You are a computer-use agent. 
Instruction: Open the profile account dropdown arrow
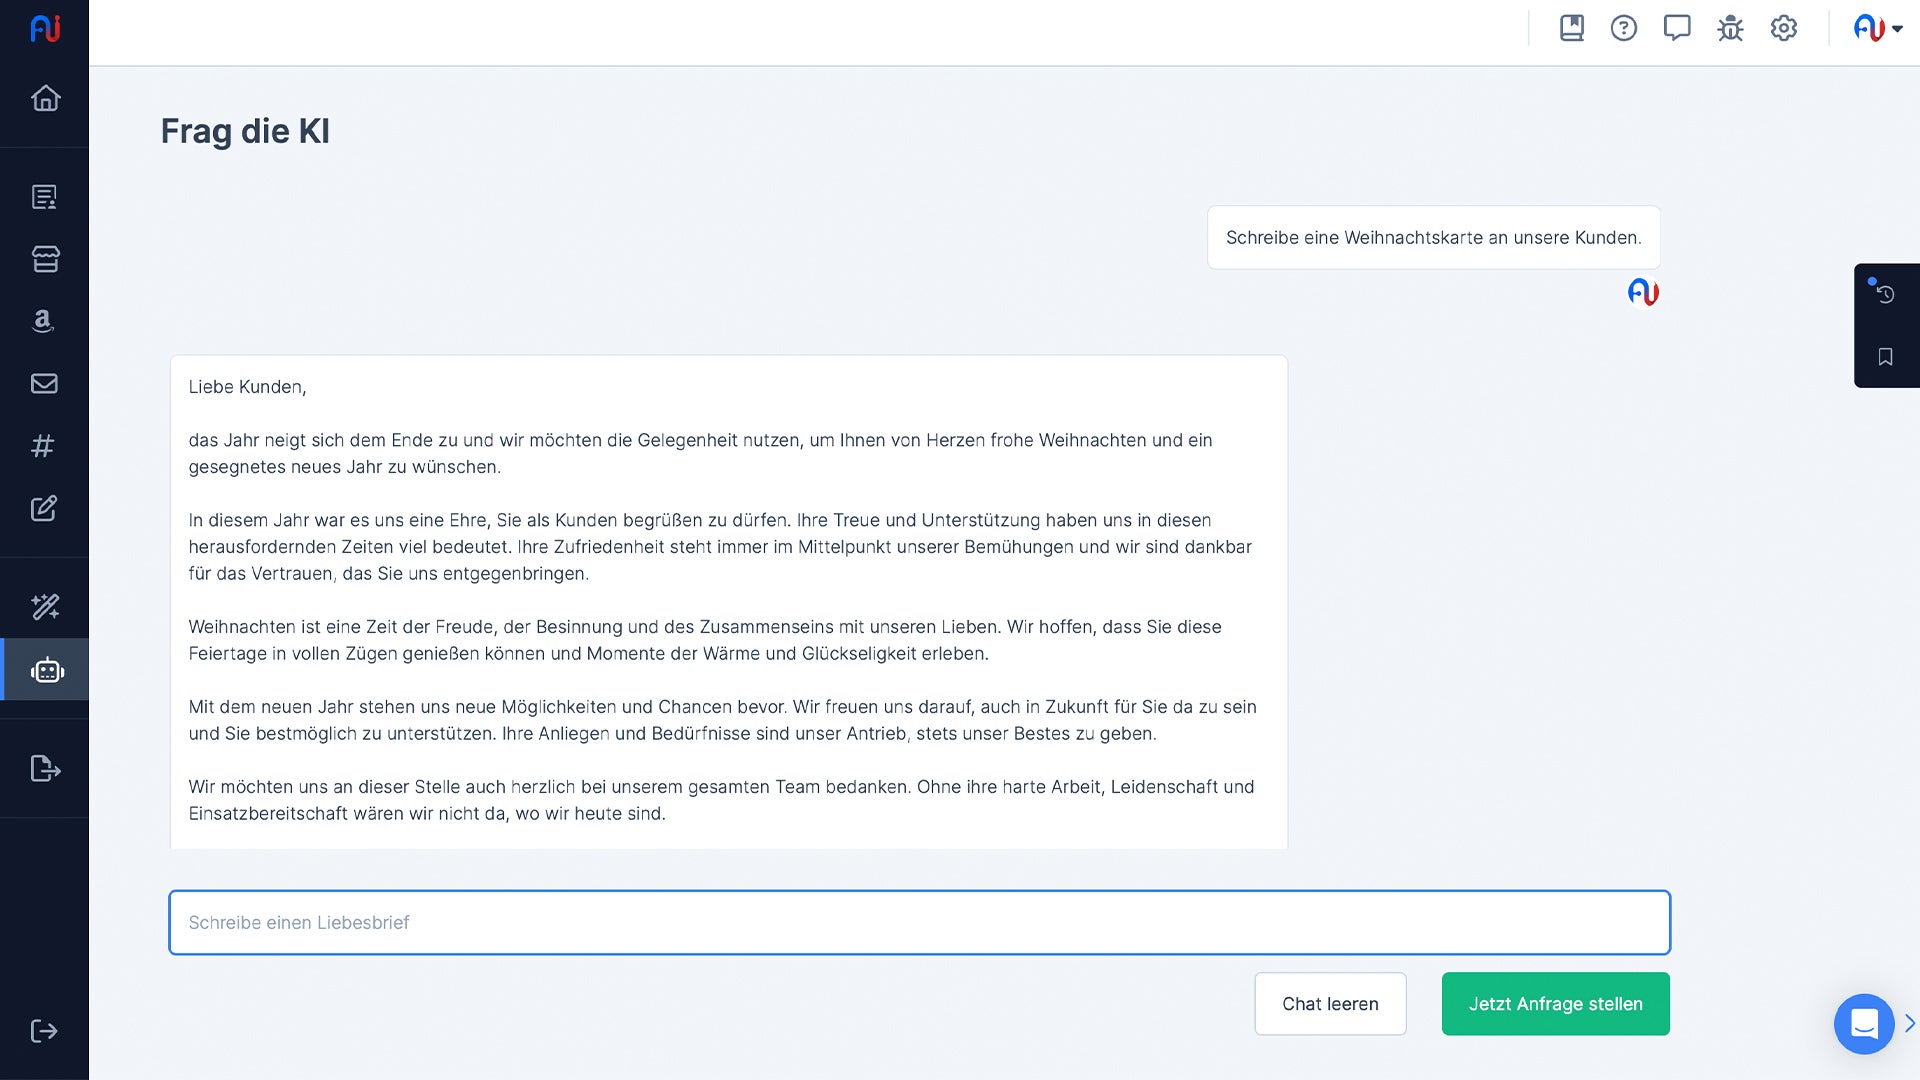[1898, 28]
